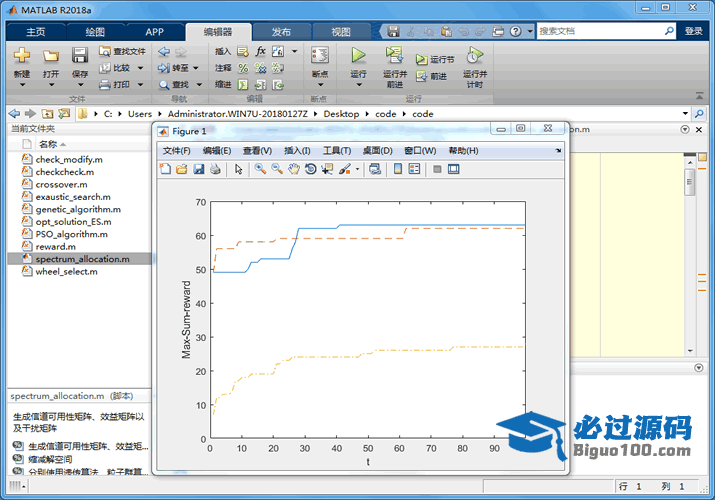Click the 查找文件 (Find Files) button
The image size is (715, 500).
pos(122,51)
